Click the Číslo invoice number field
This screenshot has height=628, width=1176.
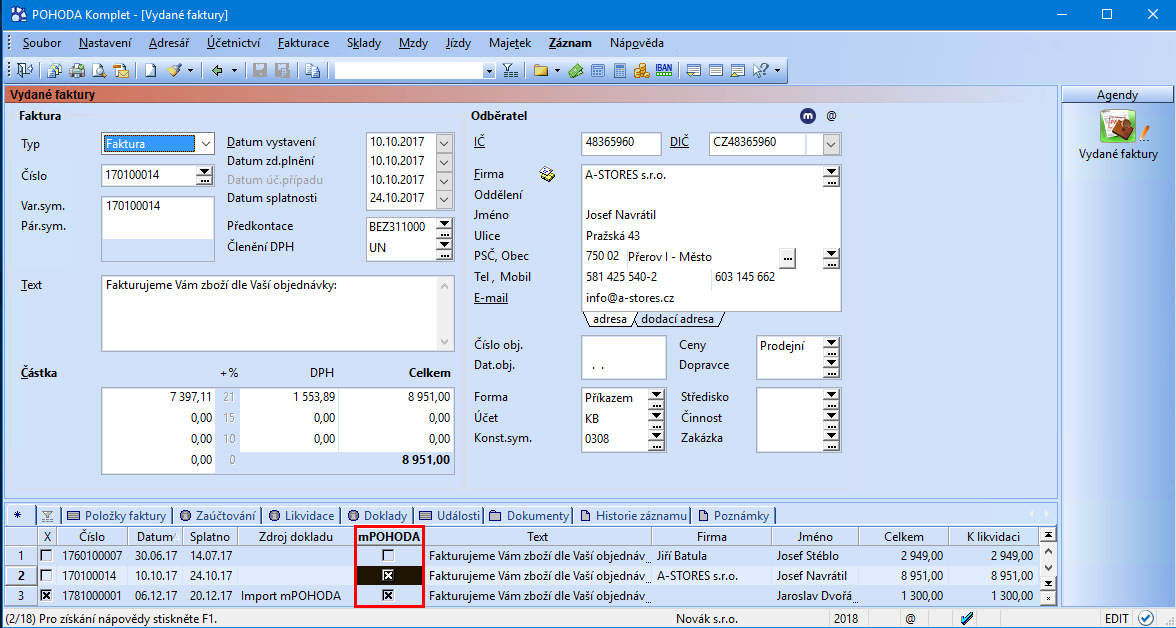[148, 176]
